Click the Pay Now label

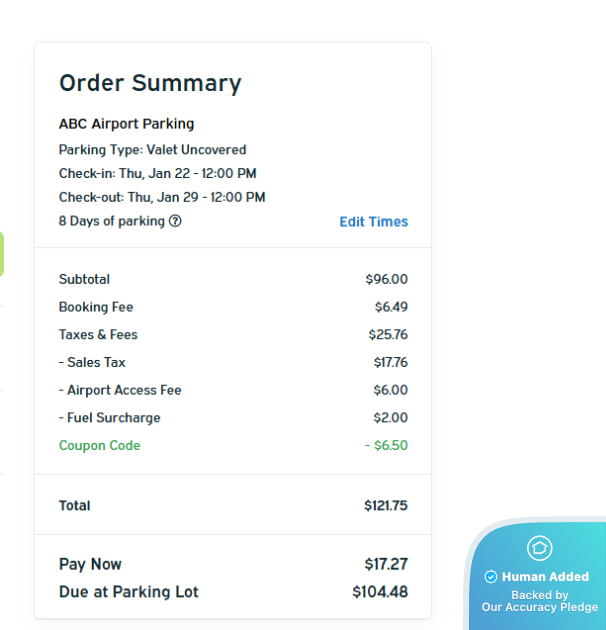90,564
